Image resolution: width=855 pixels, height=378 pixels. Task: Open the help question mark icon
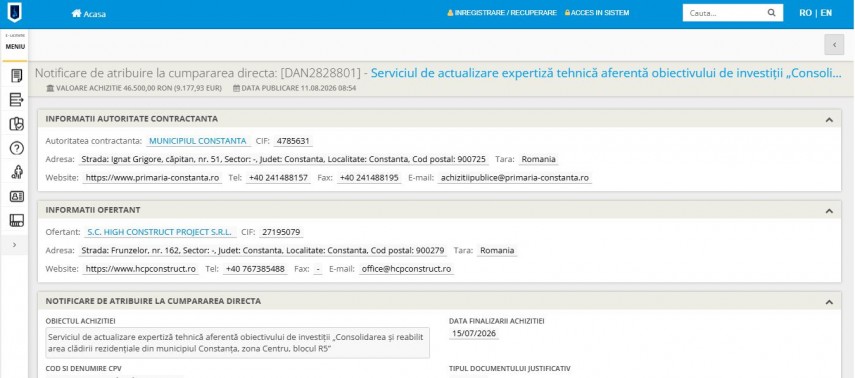click(x=17, y=148)
